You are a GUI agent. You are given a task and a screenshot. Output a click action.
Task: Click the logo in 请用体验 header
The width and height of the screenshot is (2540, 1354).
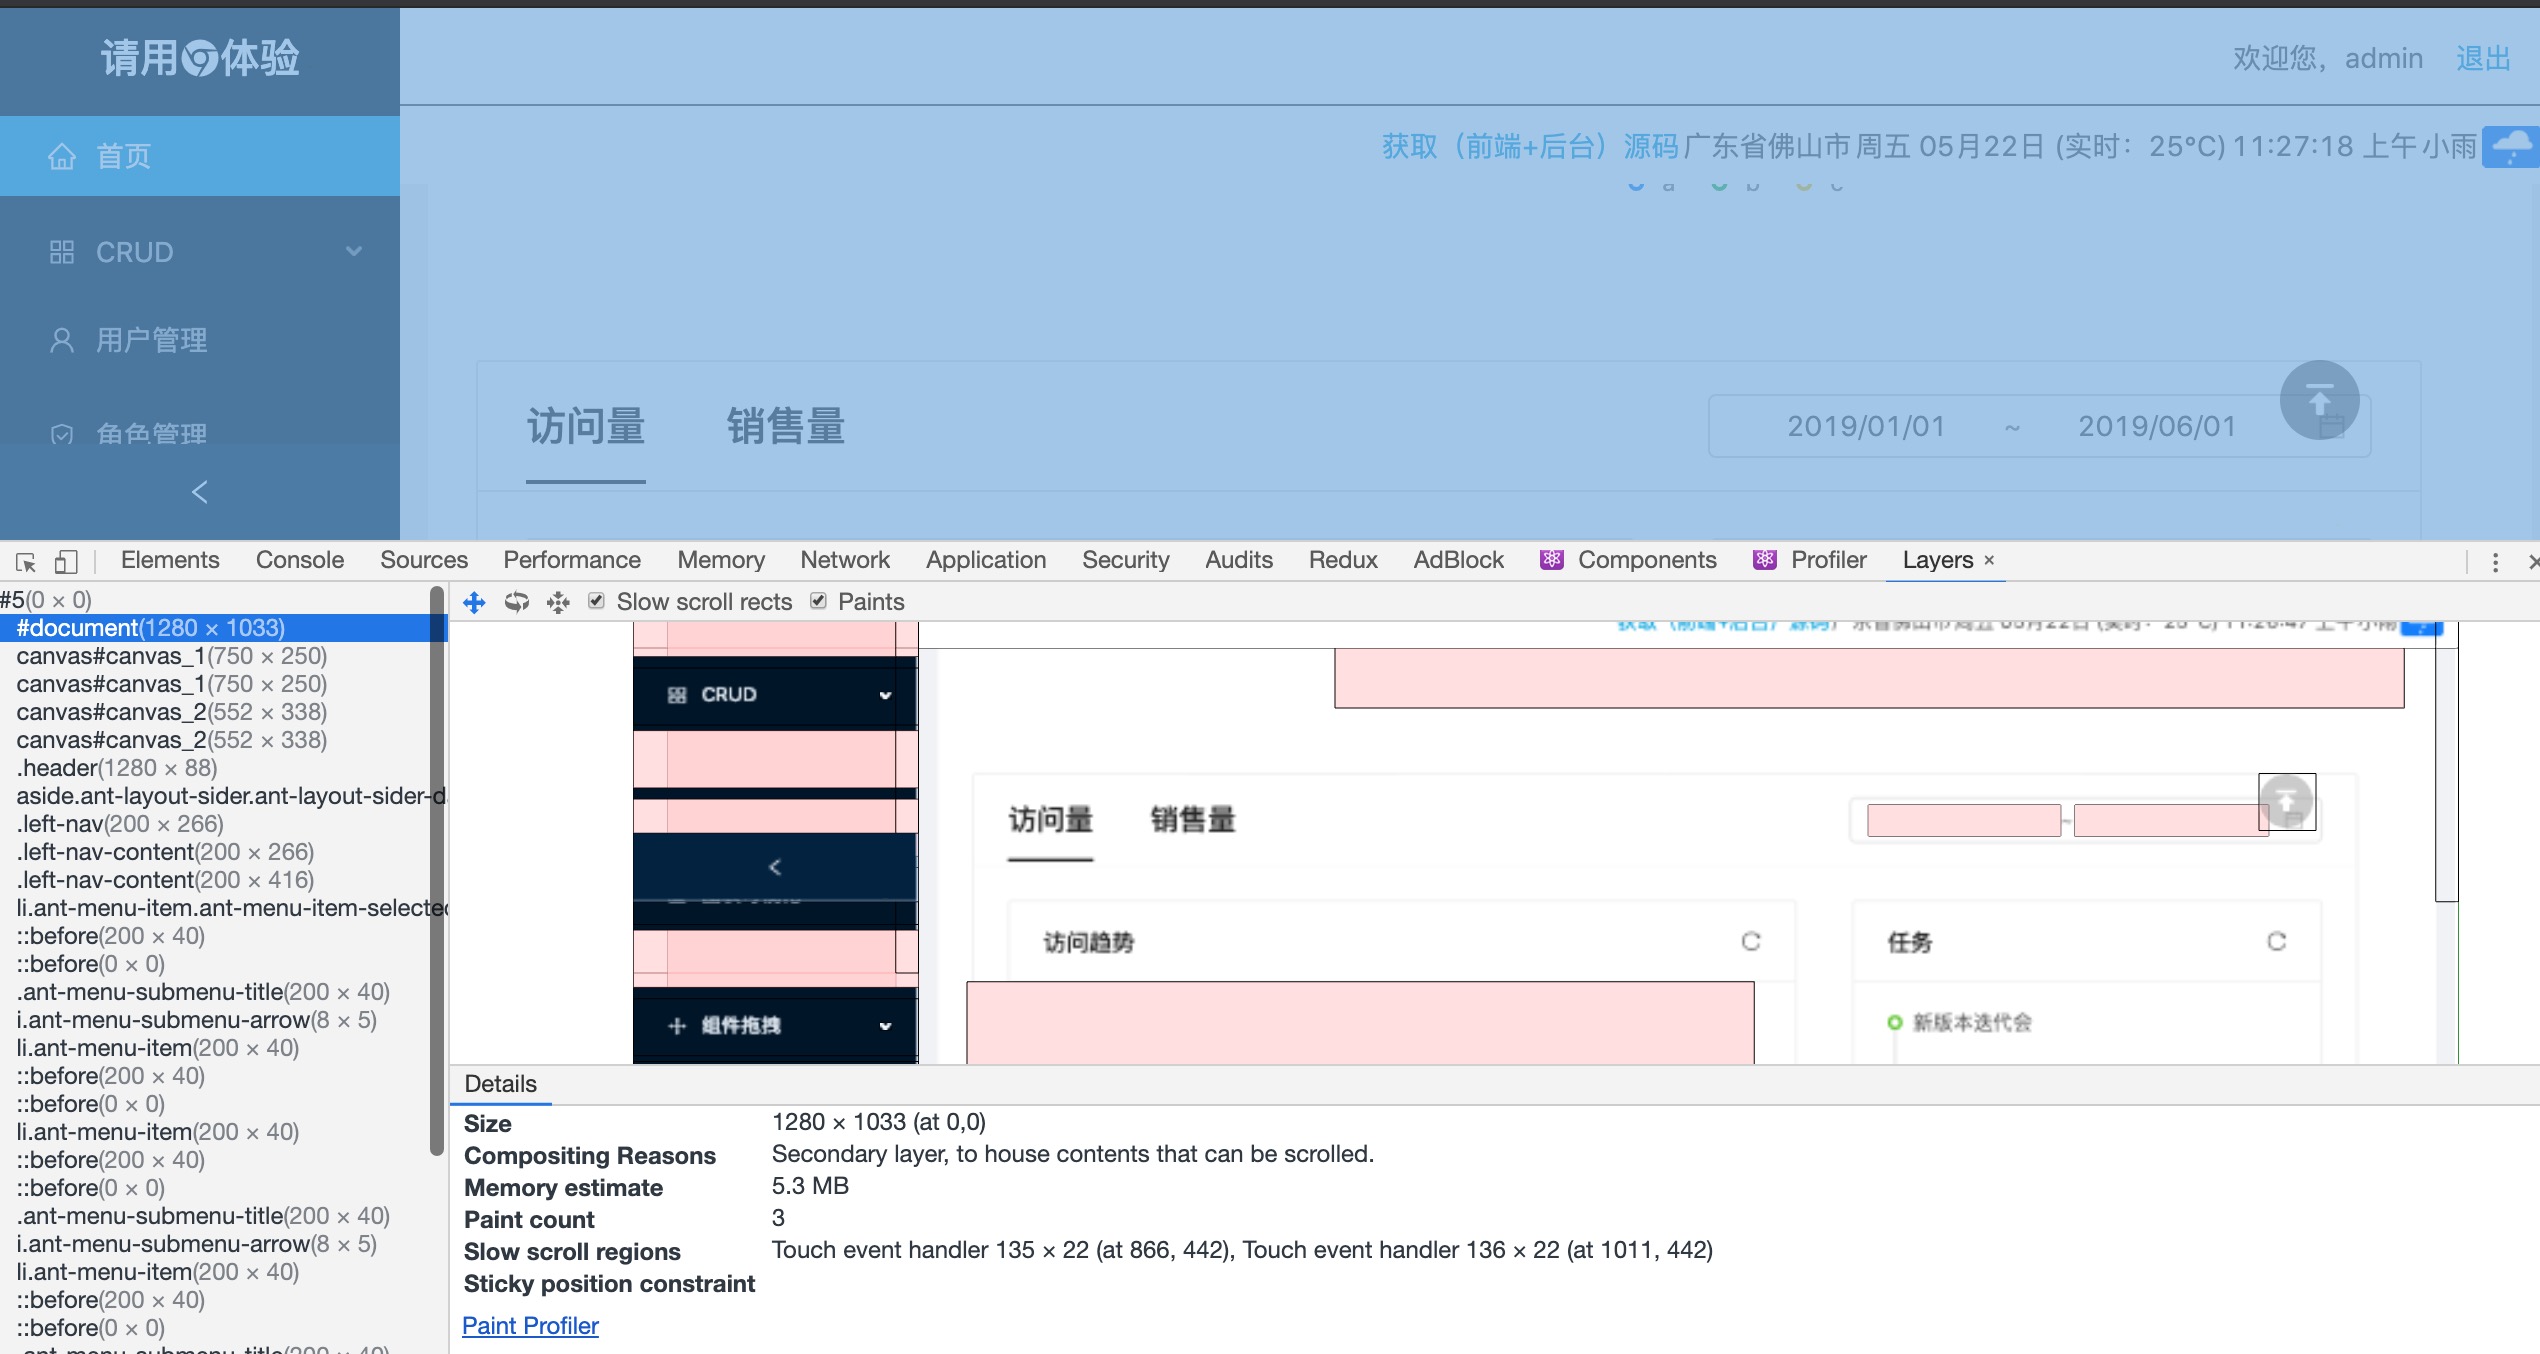point(201,58)
